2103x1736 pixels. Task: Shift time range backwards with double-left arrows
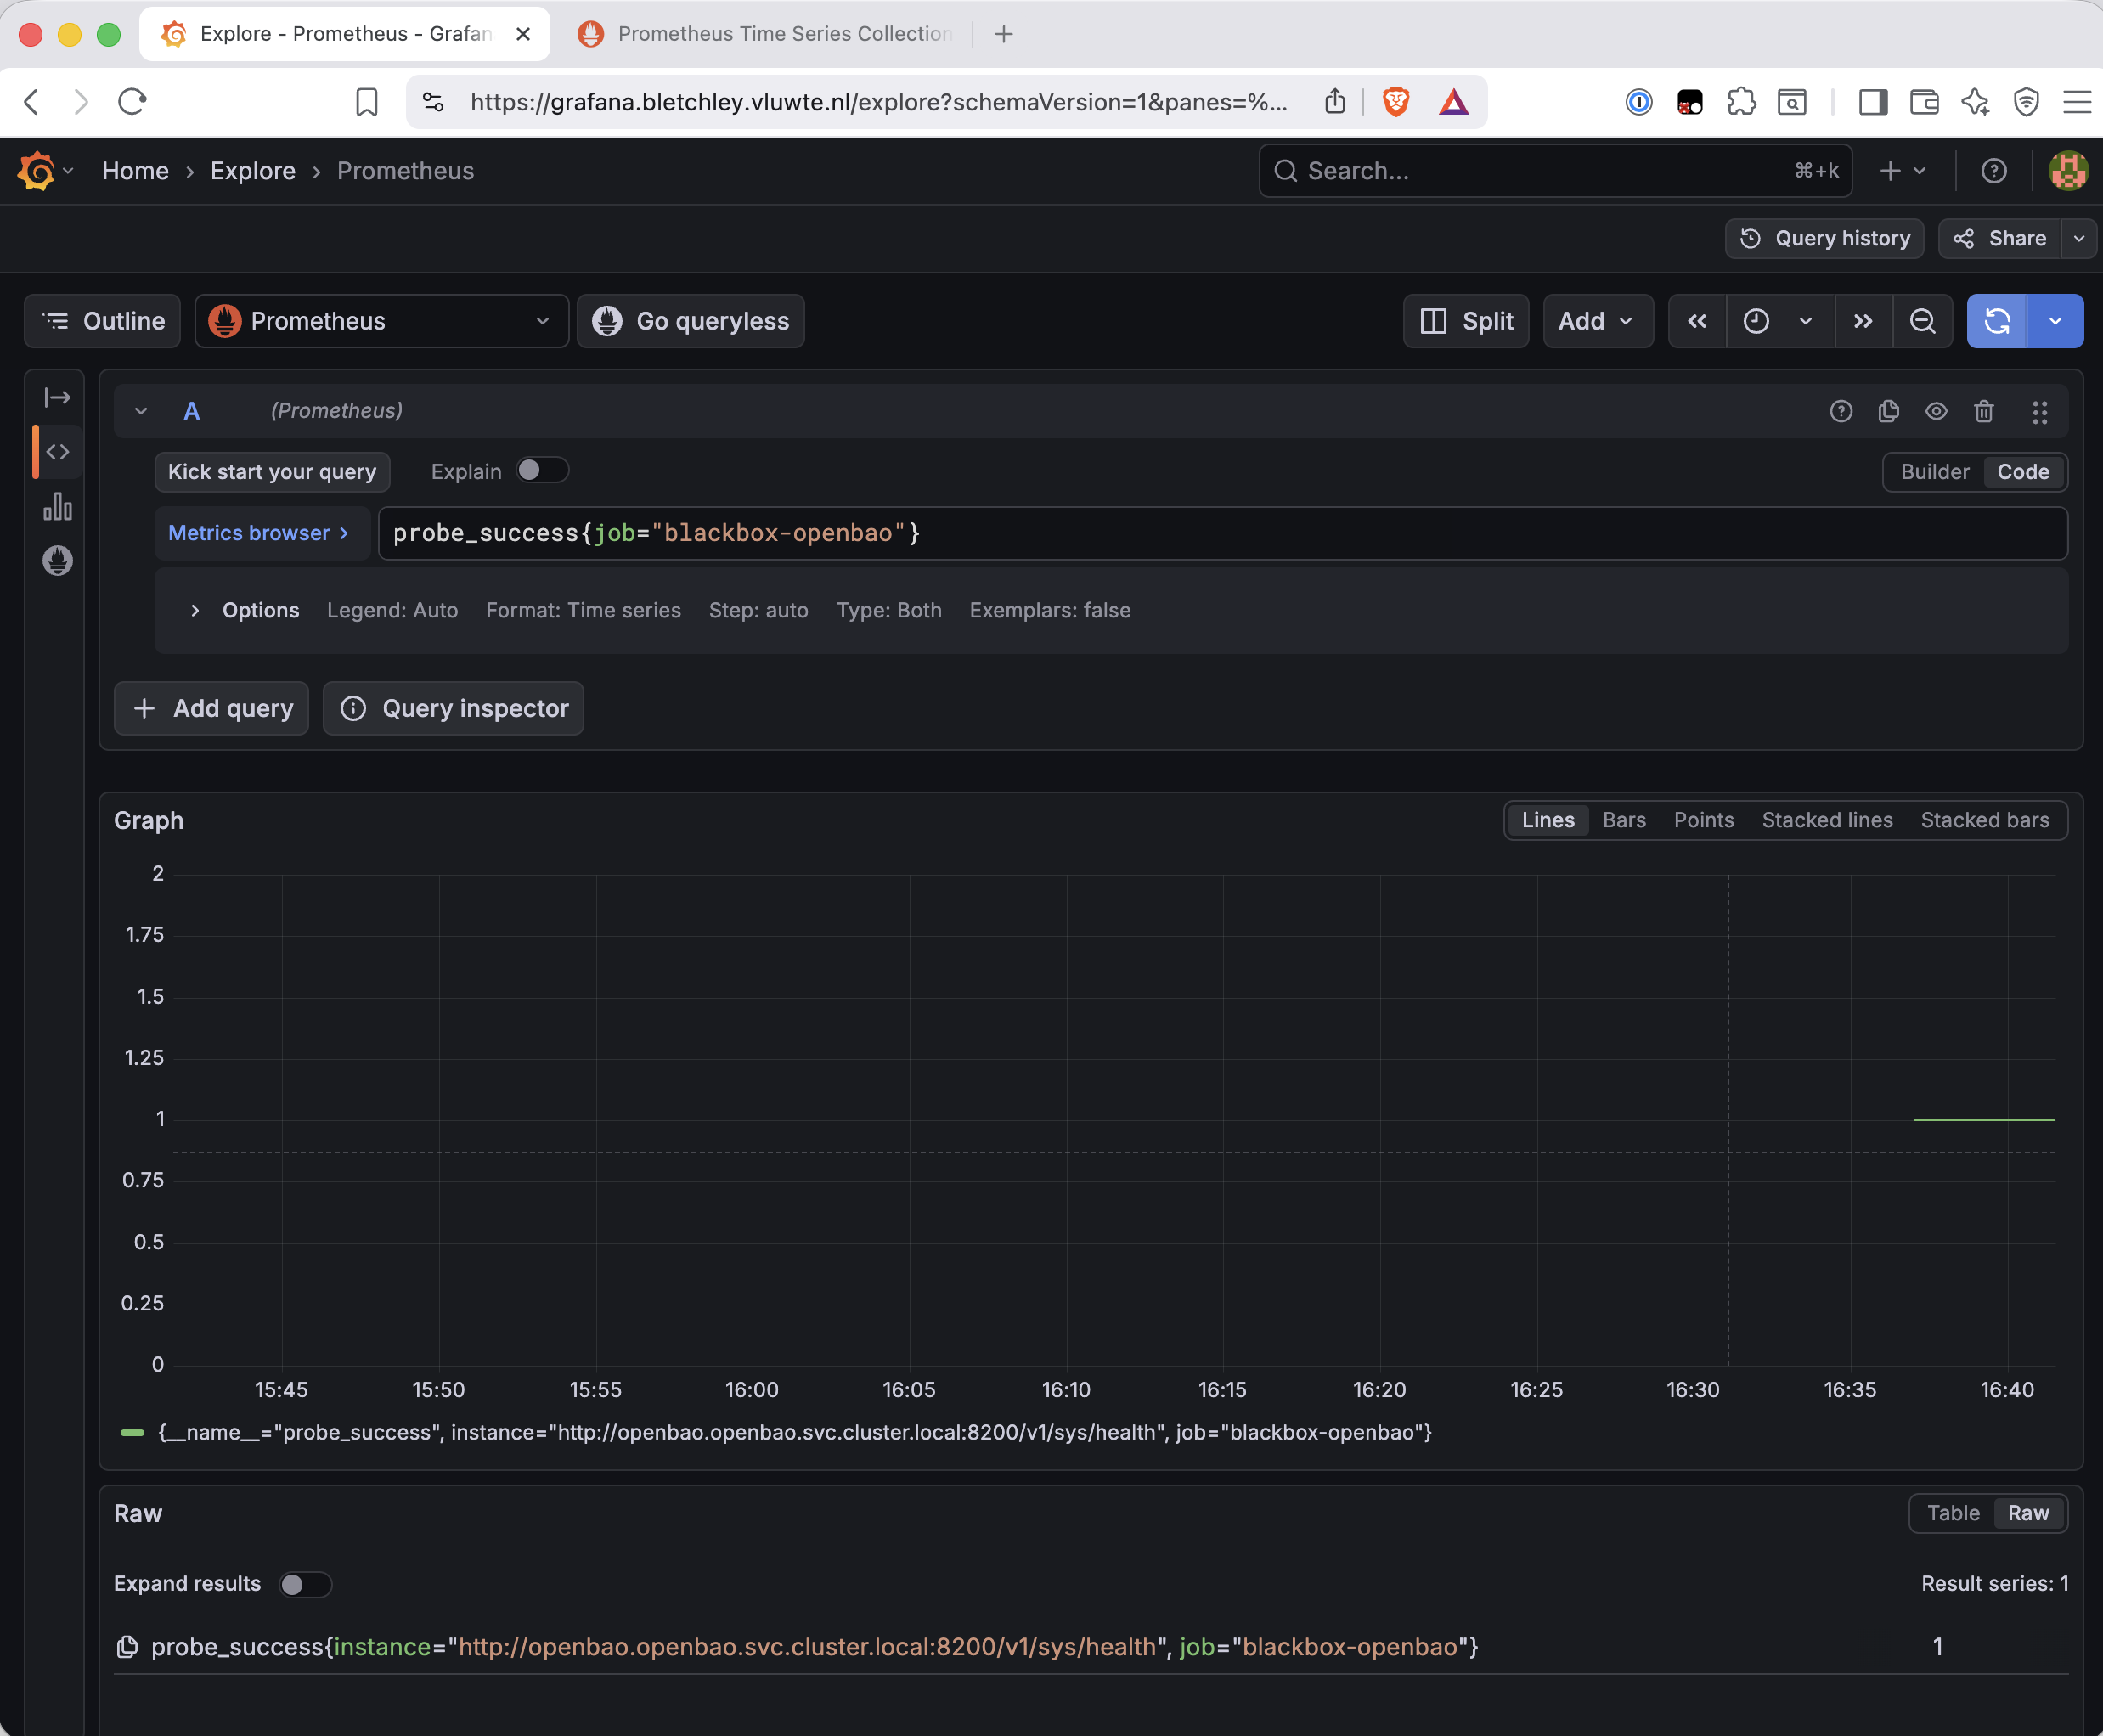click(1697, 321)
